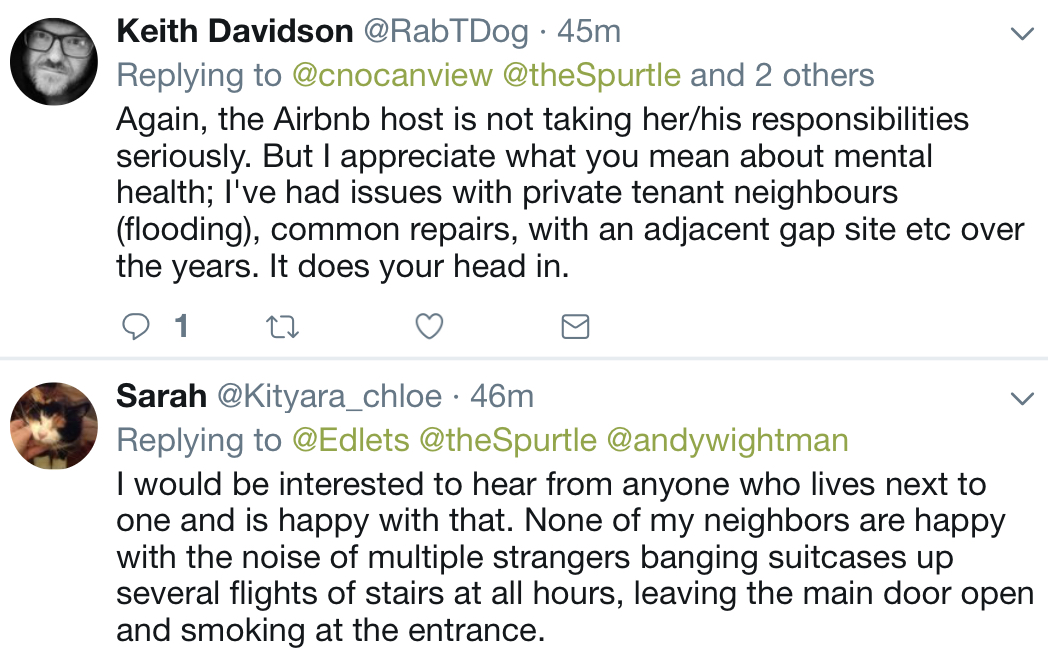The width and height of the screenshot is (1048, 658).
Task: Expand options chevron on Keith Davidson's tweet
Action: tap(1022, 33)
